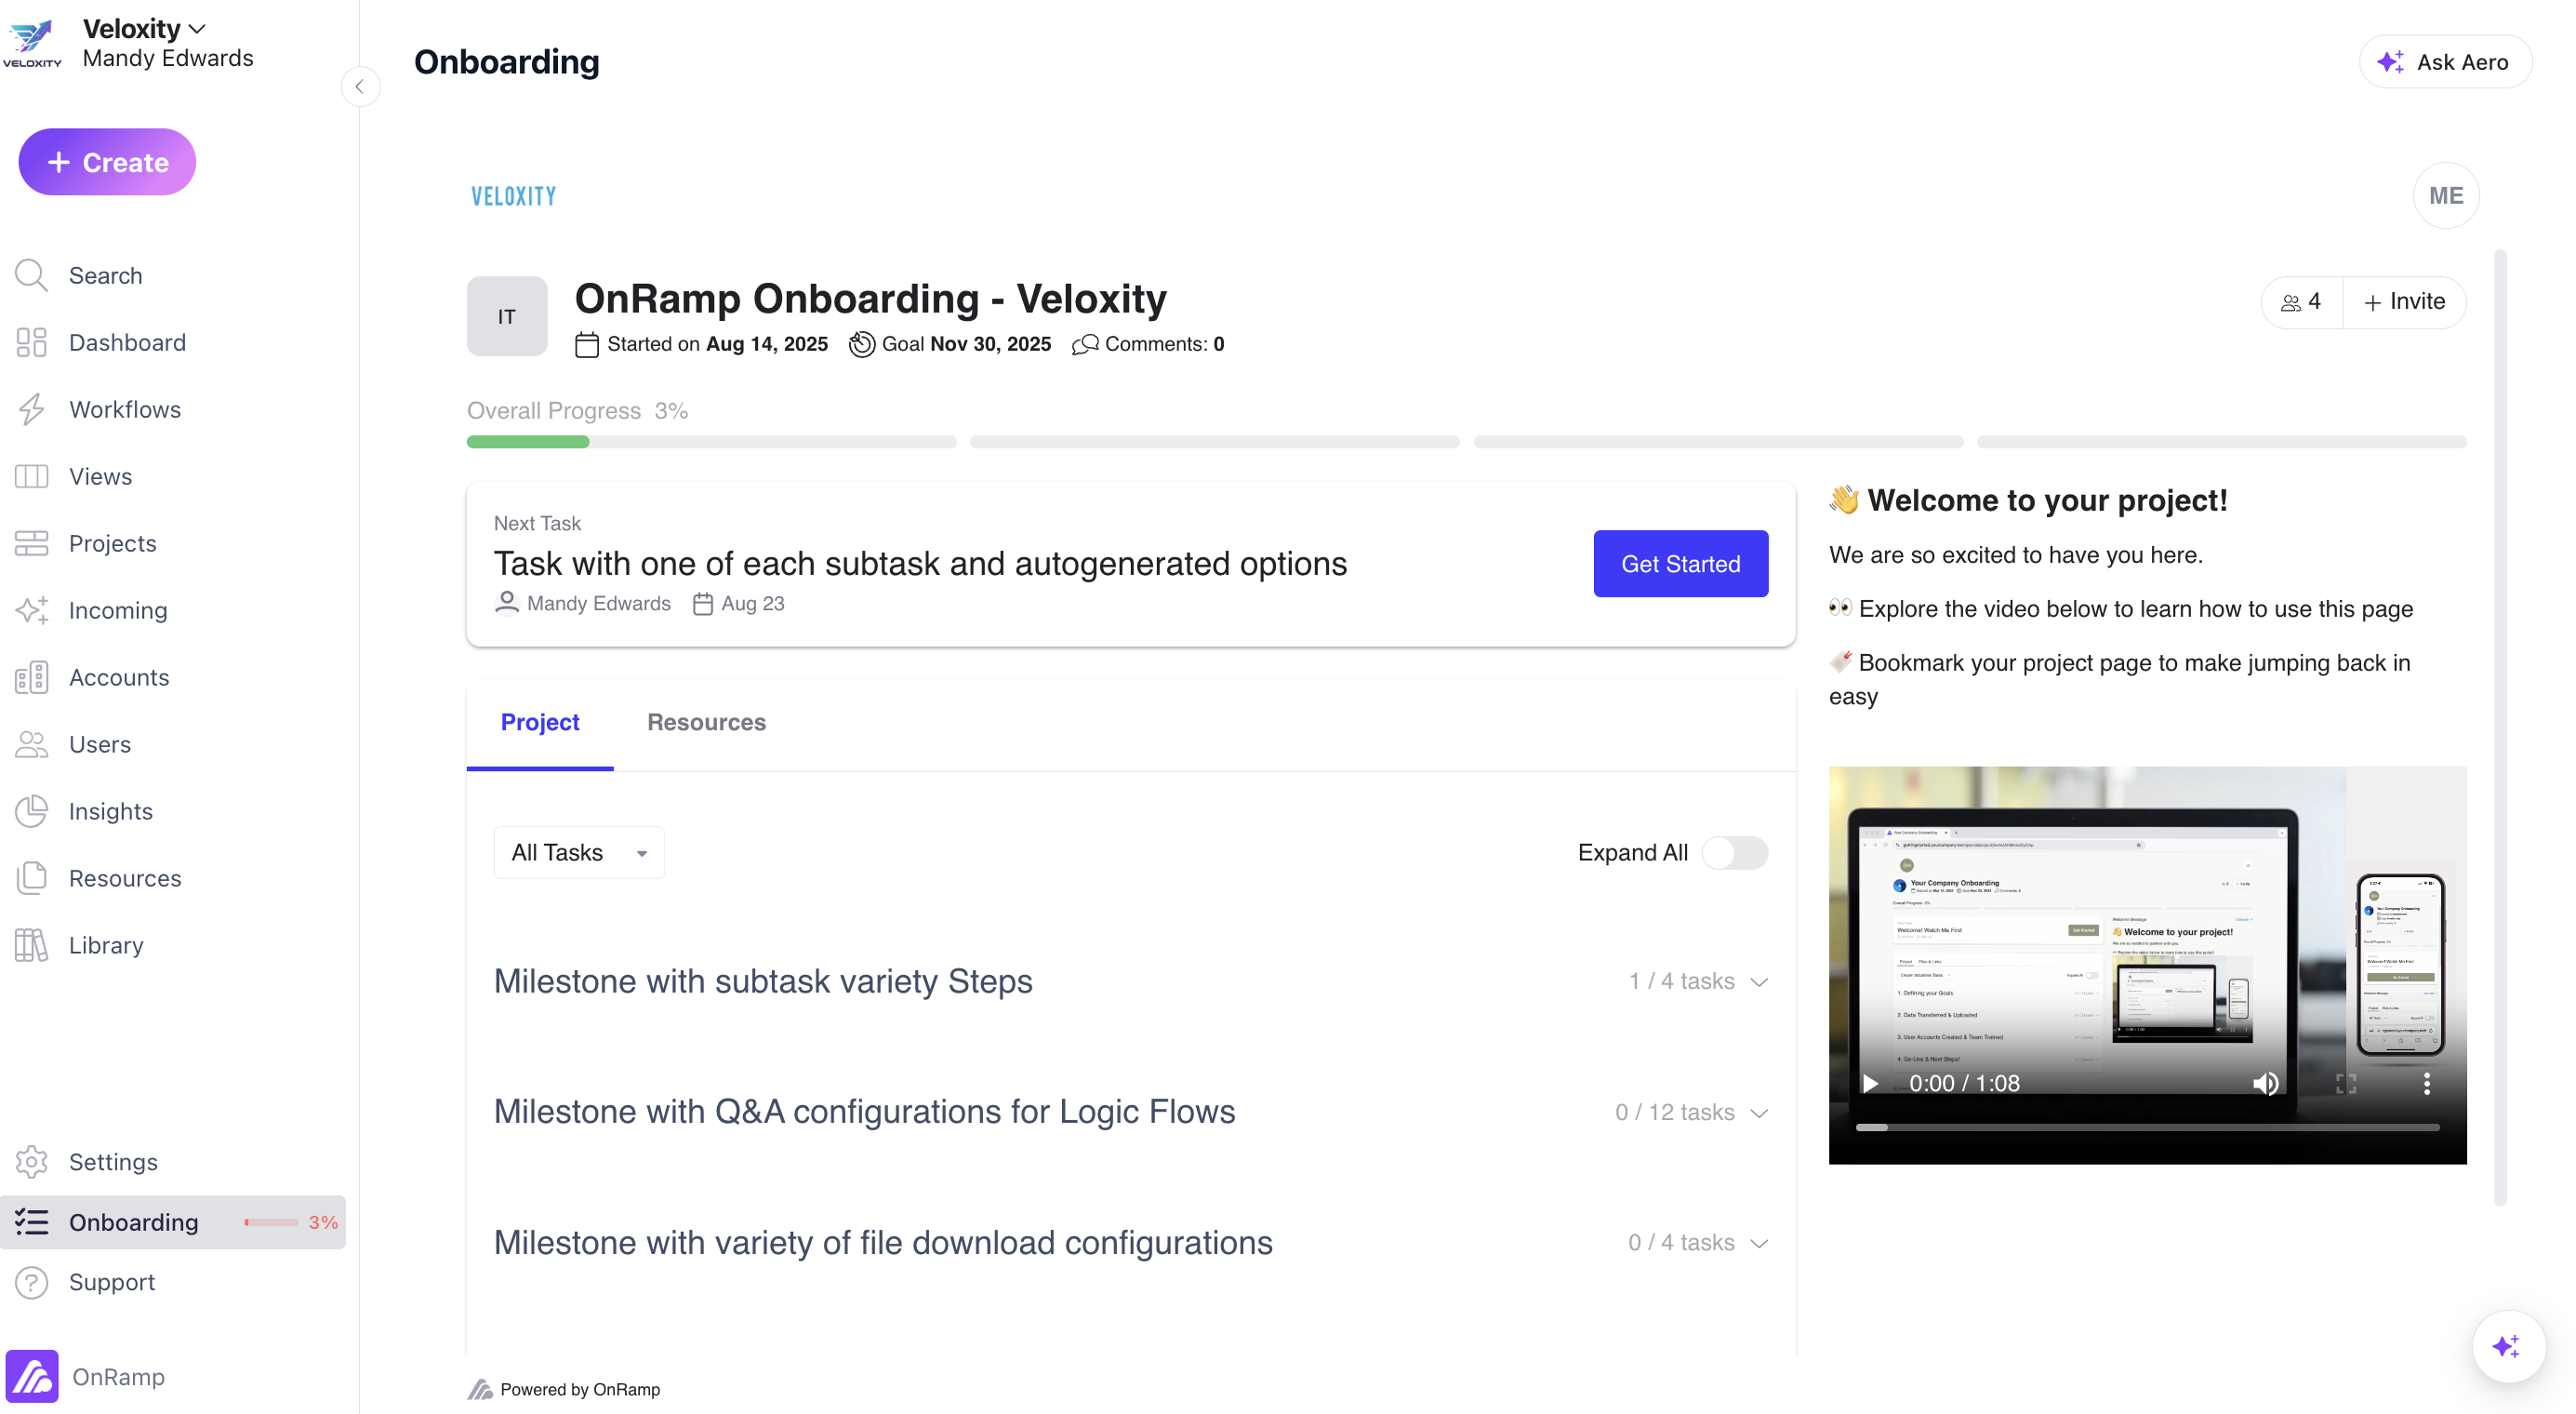
Task: Click the IT project badge
Action: 507,316
